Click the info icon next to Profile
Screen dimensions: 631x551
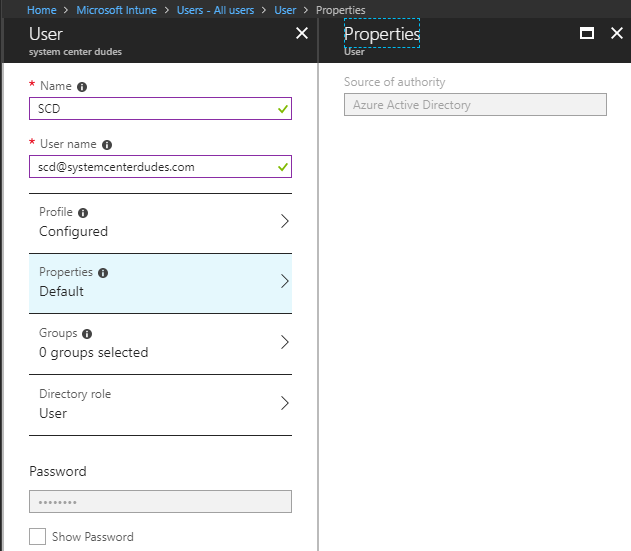pyautogui.click(x=83, y=213)
